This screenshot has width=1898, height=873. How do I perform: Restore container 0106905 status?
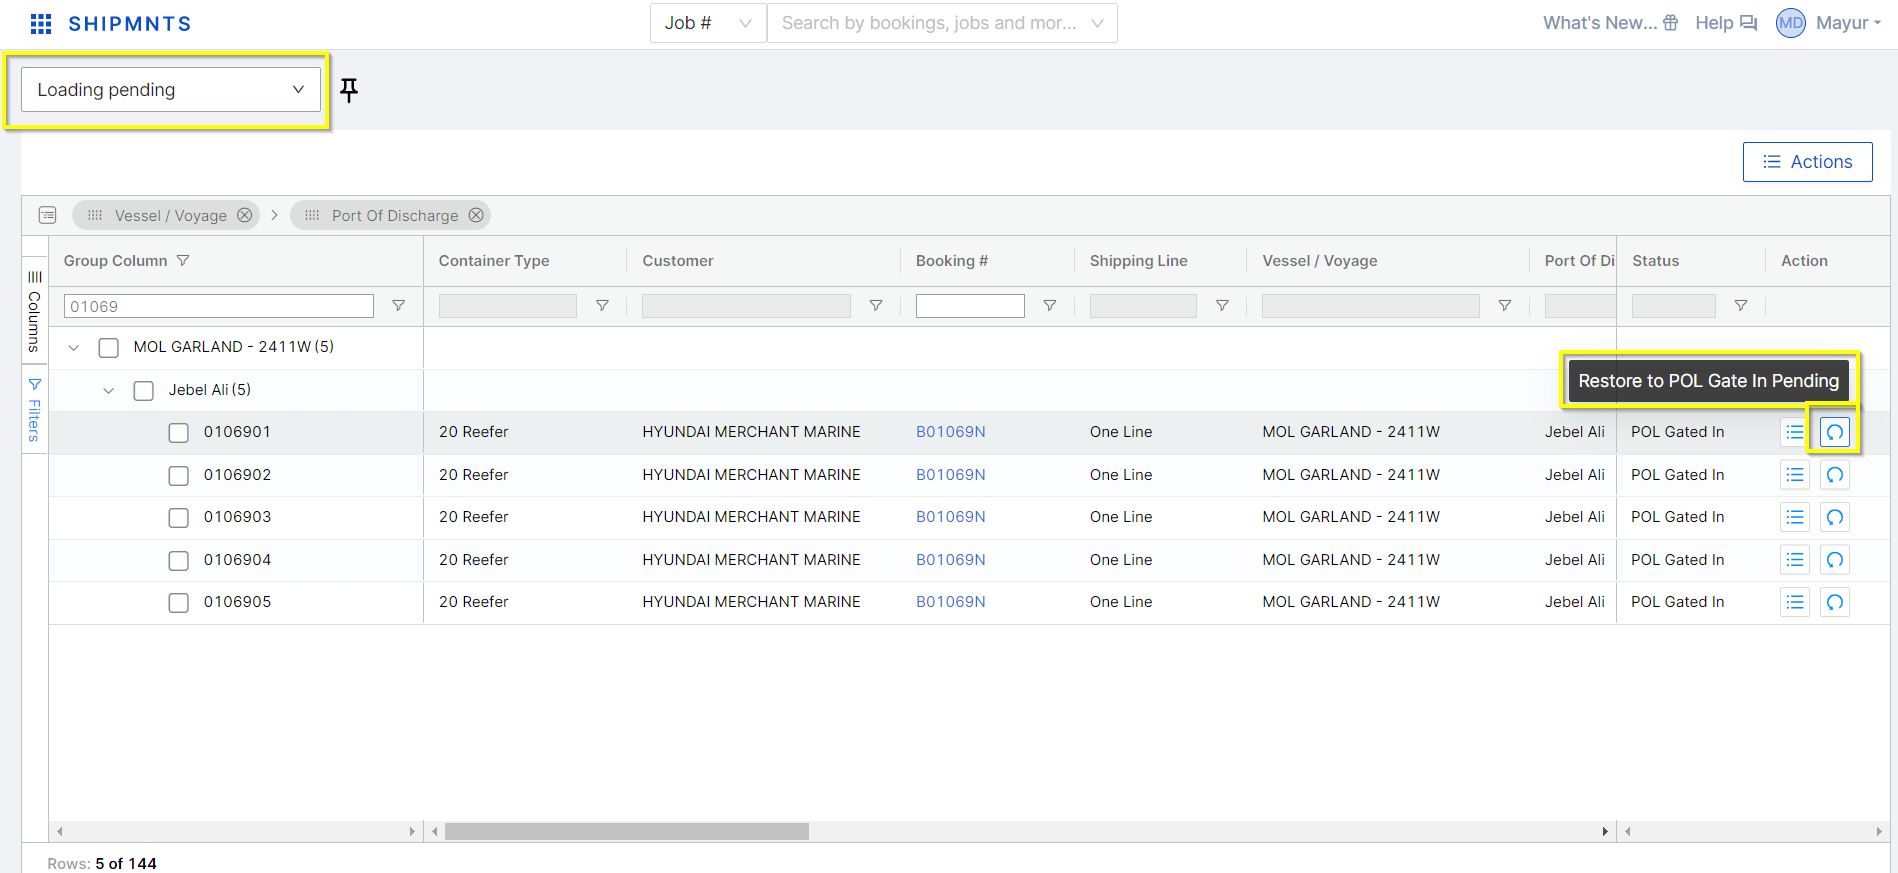(1835, 602)
